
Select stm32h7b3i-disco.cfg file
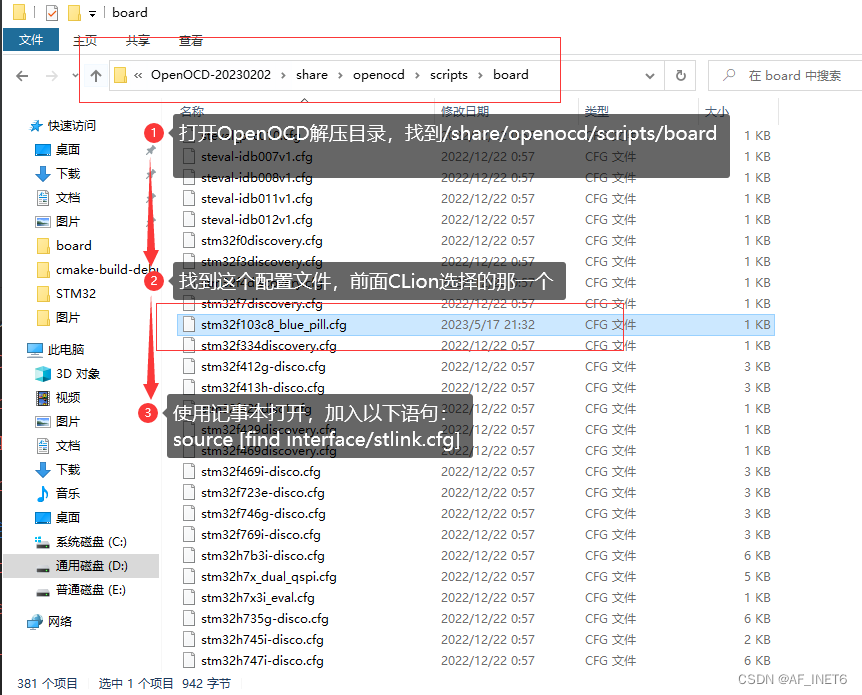(x=476, y=556)
